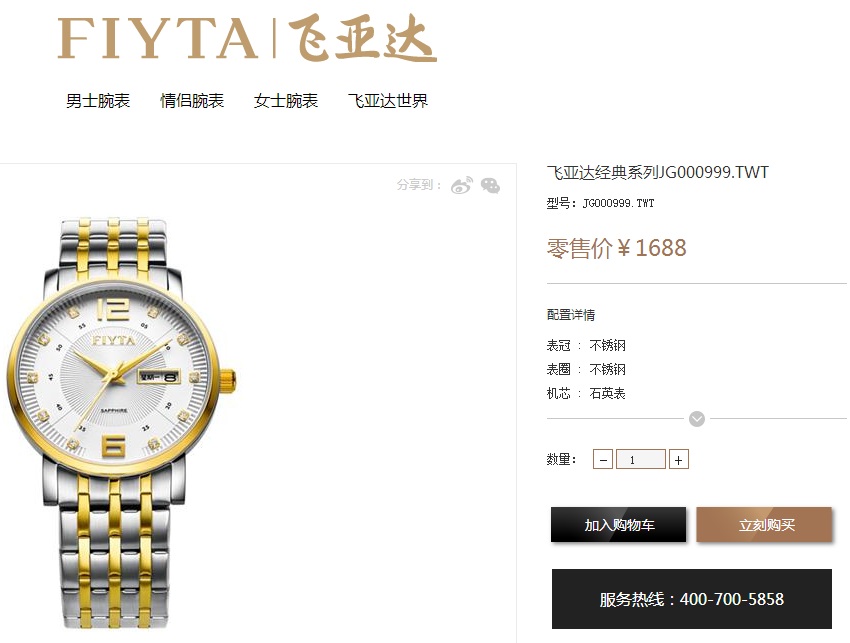850x643 pixels.
Task: Click the retail price ¥1688 text
Action: (617, 248)
